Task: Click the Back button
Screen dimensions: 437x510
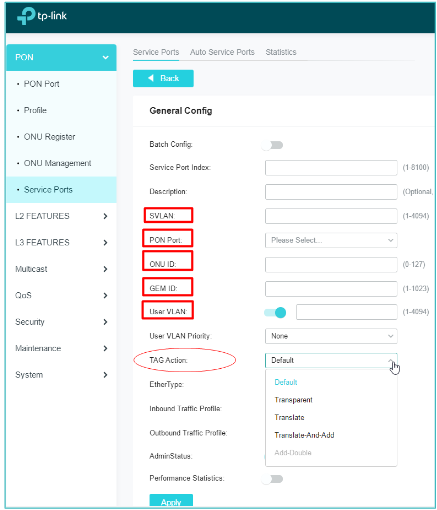Action: point(163,78)
